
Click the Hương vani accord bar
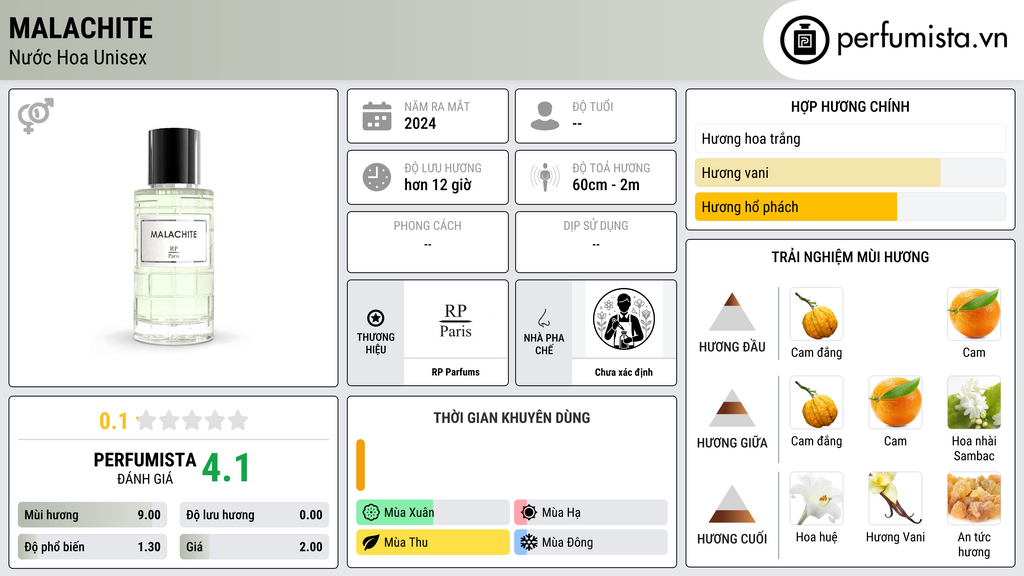click(x=850, y=173)
